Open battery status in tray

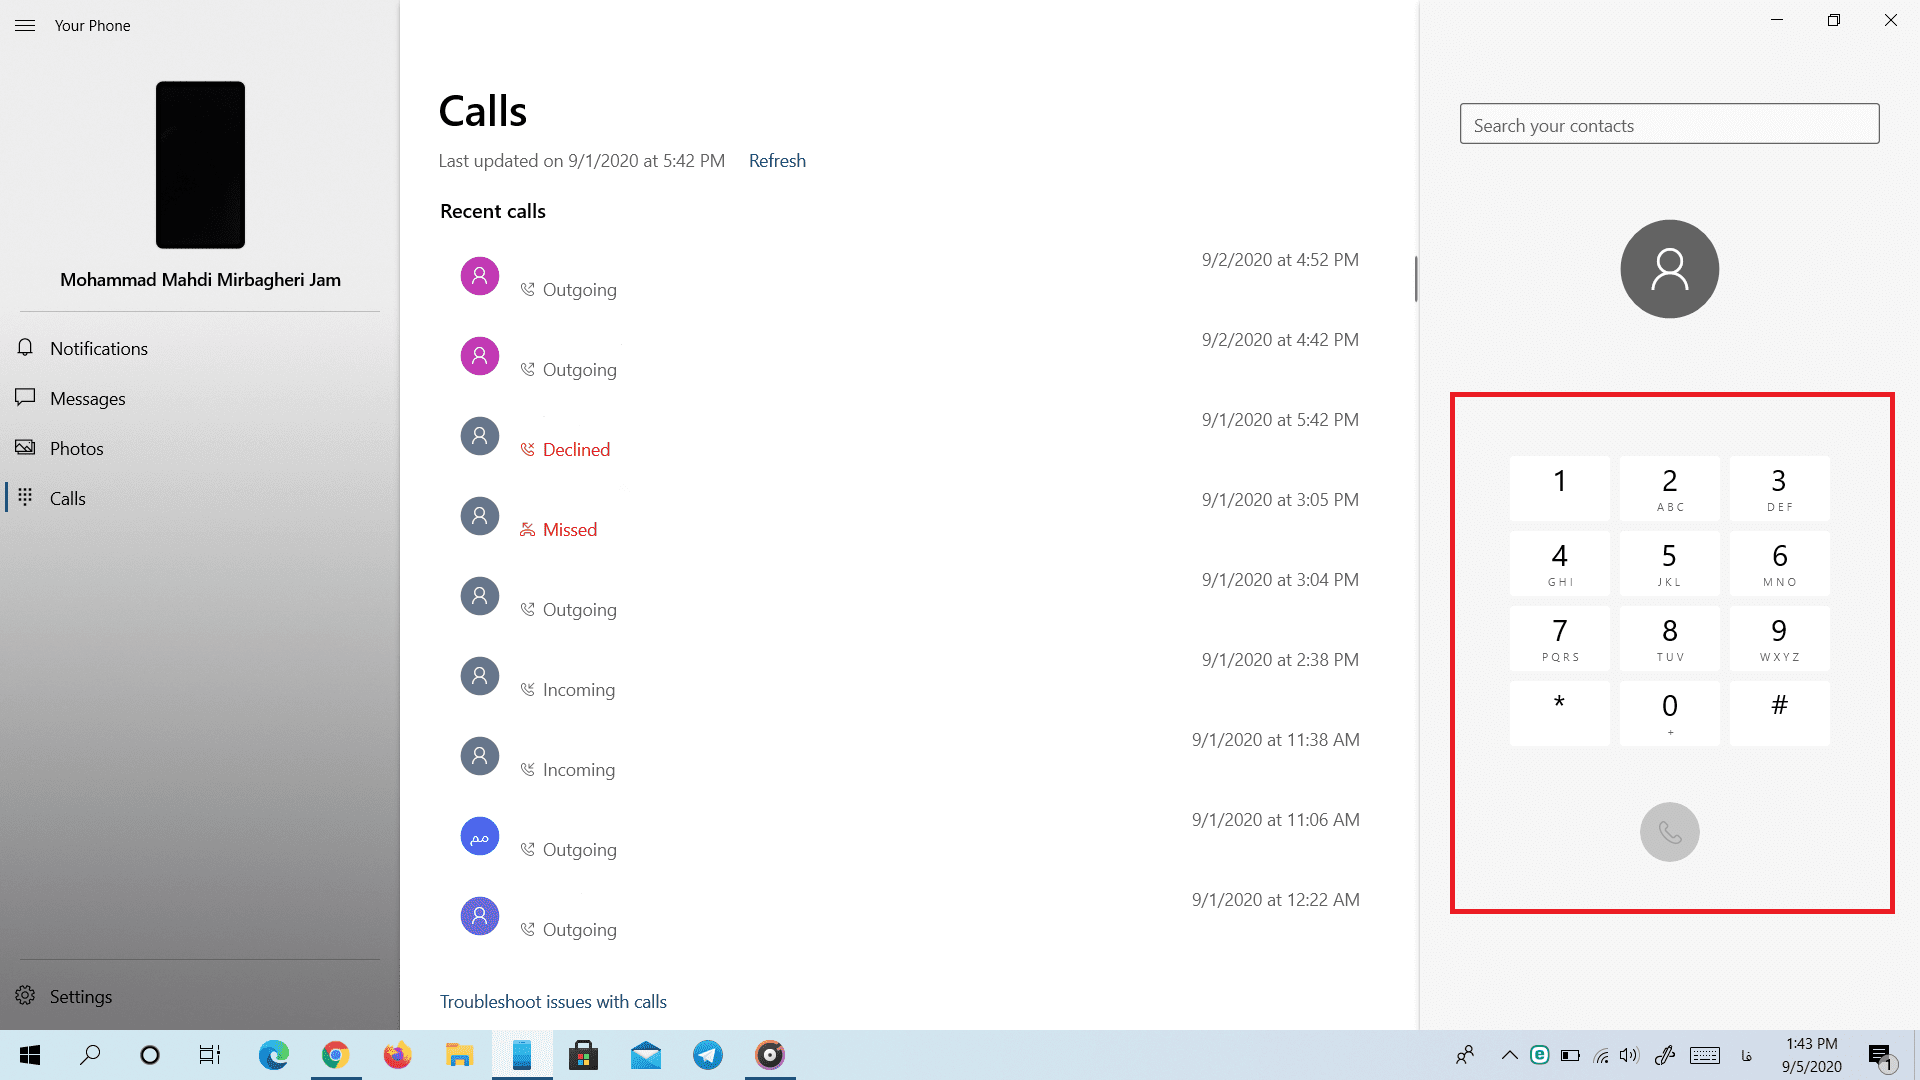1570,1055
